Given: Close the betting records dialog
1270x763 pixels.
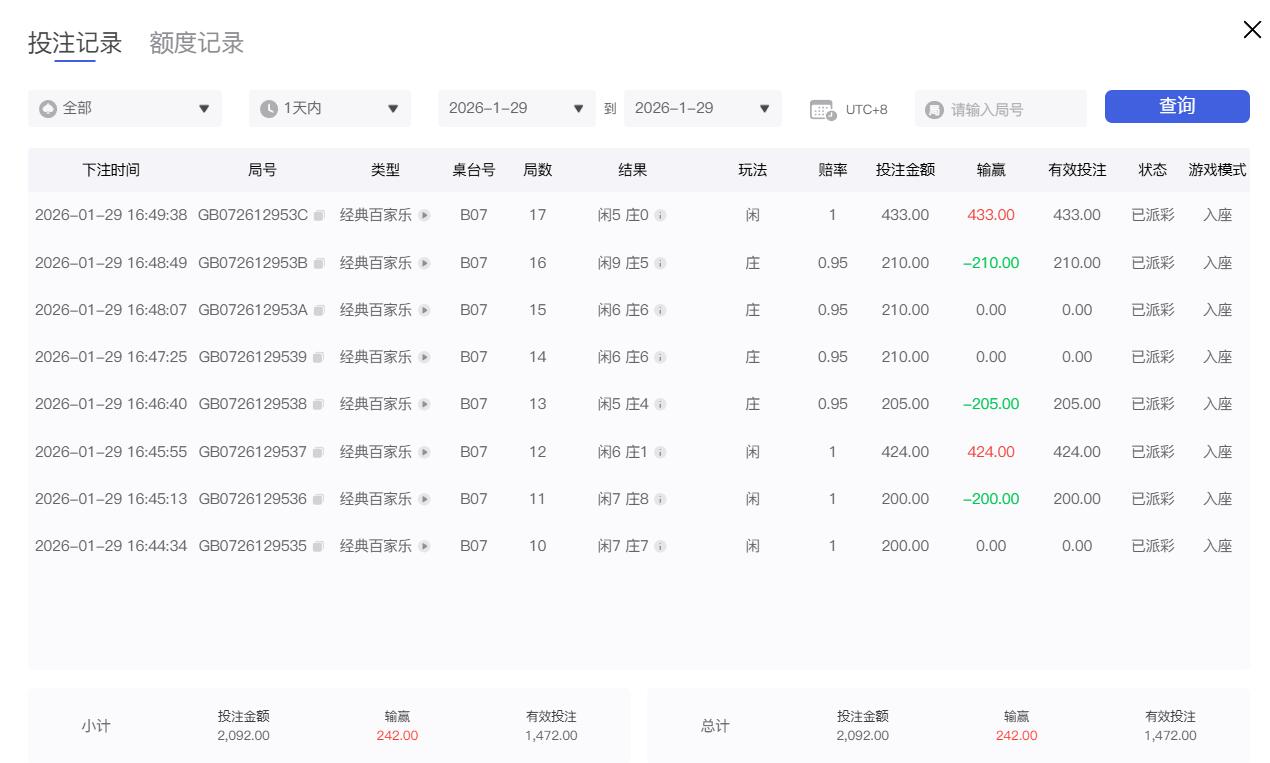Looking at the screenshot, I should pos(1252,30).
